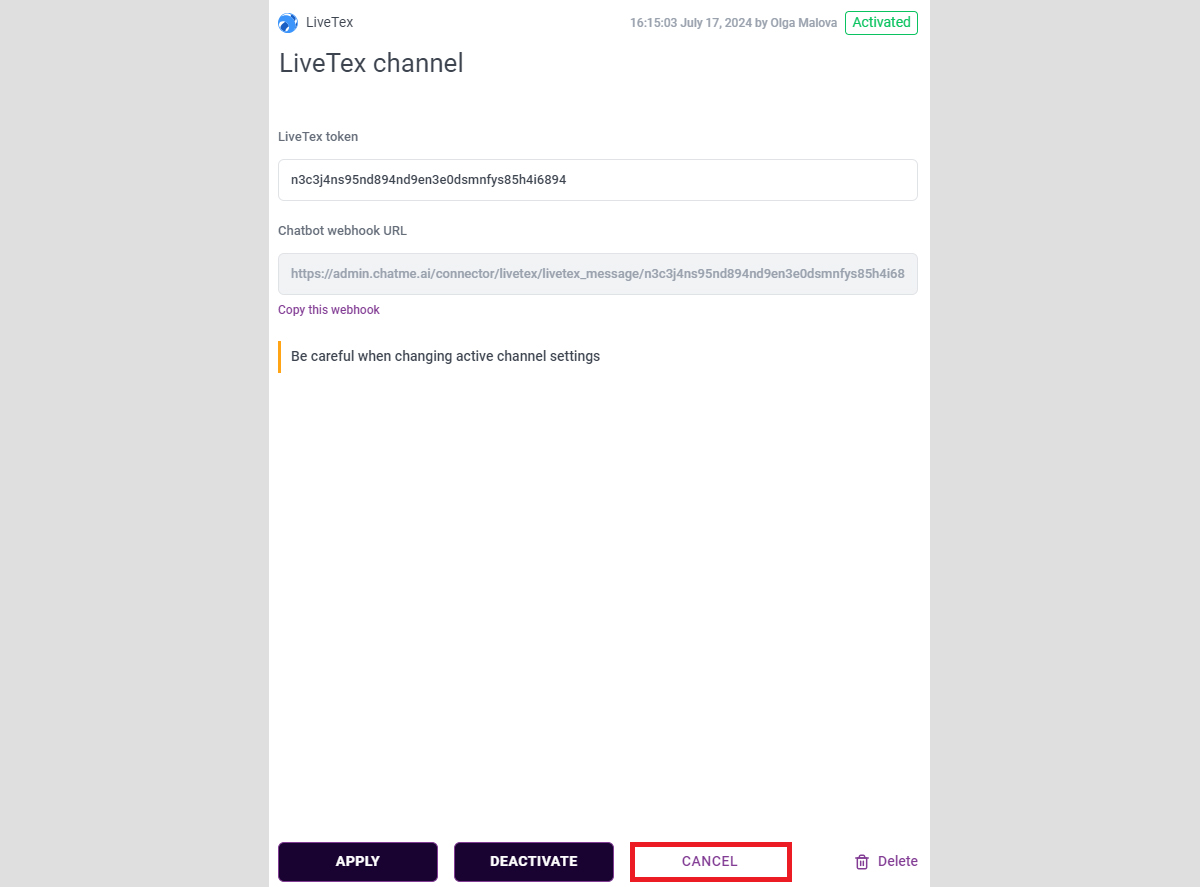Cancel the channel settings changes
1200x887 pixels.
pyautogui.click(x=710, y=862)
